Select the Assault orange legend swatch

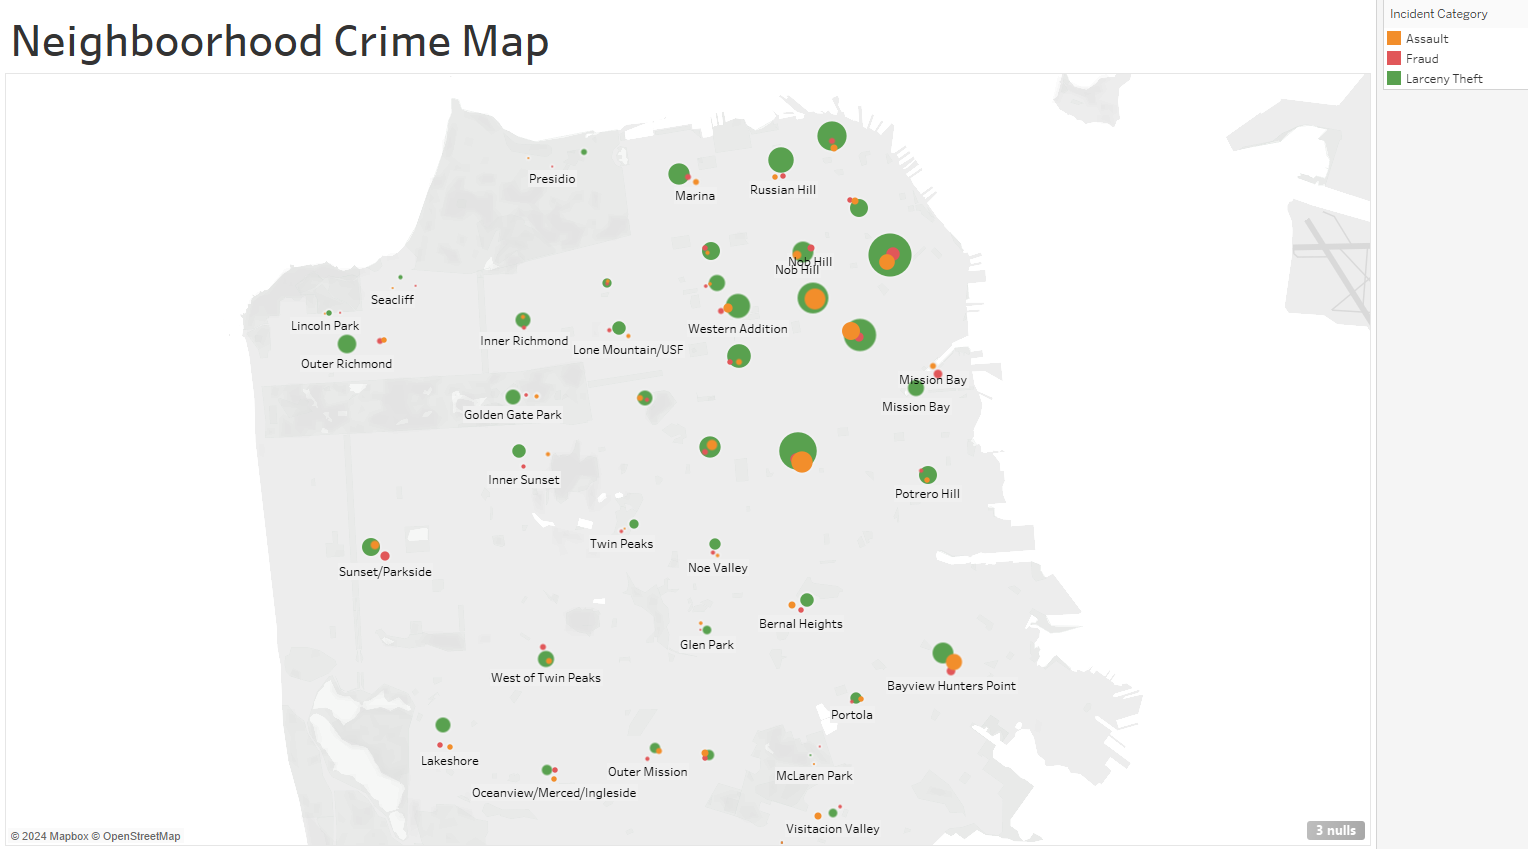pos(1394,38)
